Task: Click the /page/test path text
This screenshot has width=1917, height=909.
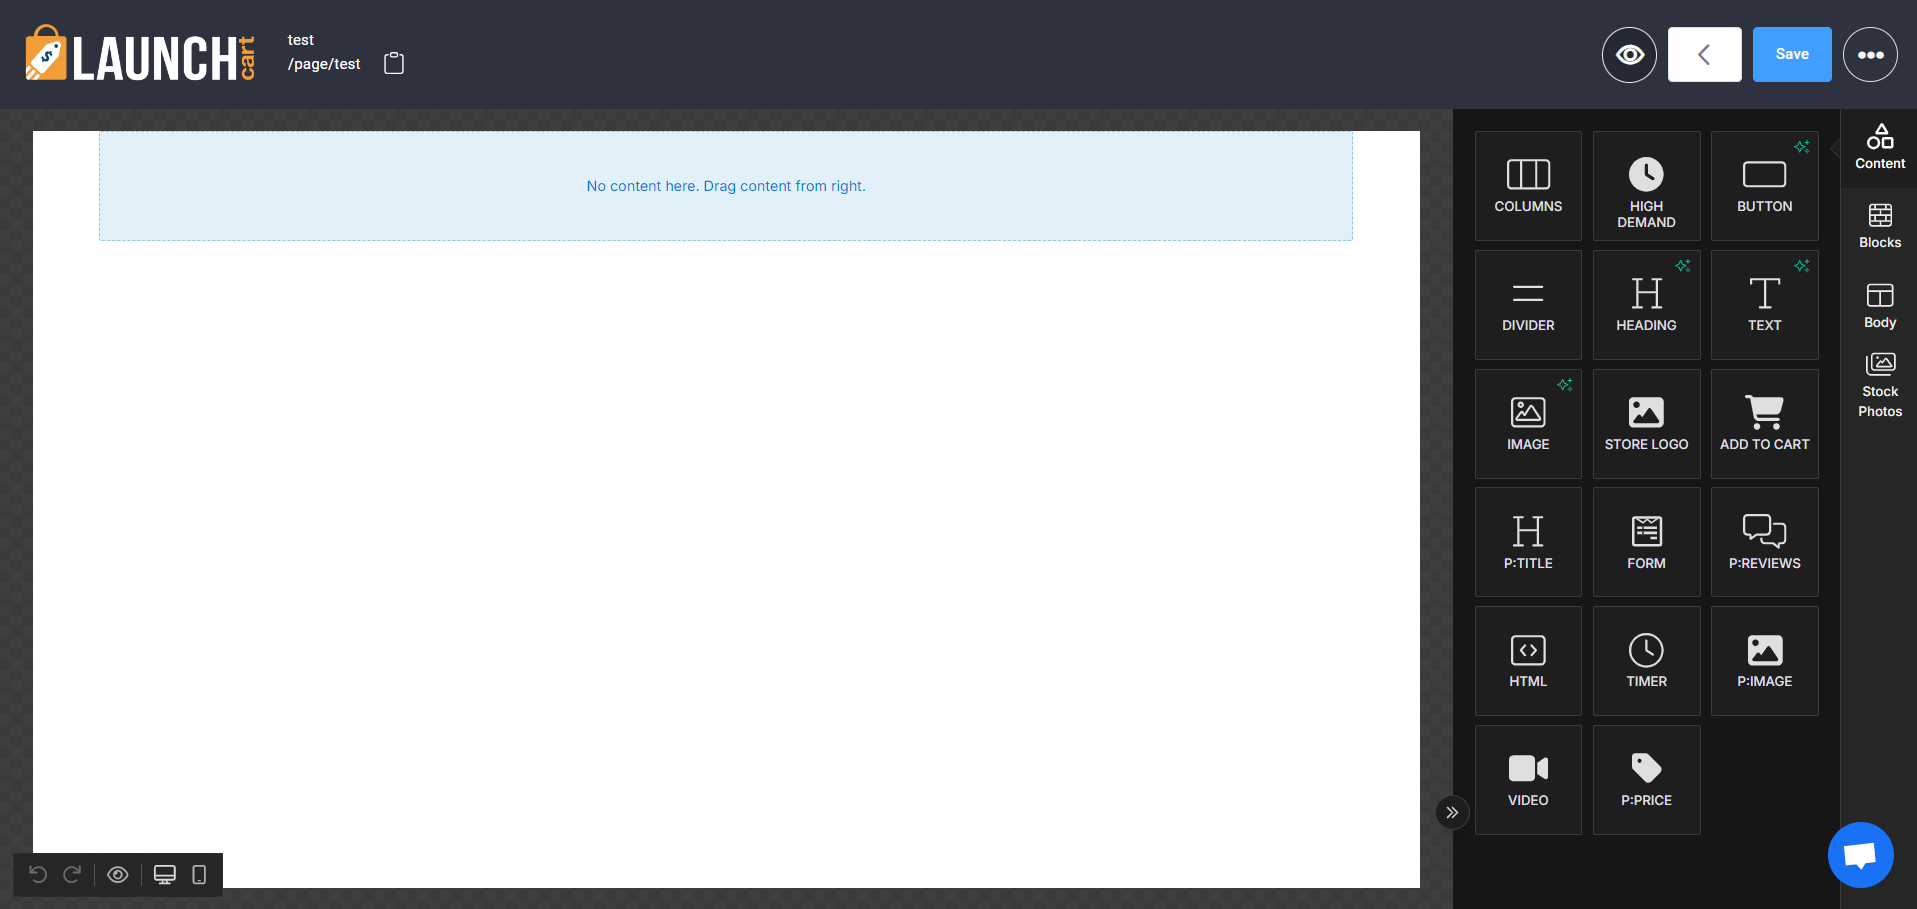Action: click(x=324, y=64)
